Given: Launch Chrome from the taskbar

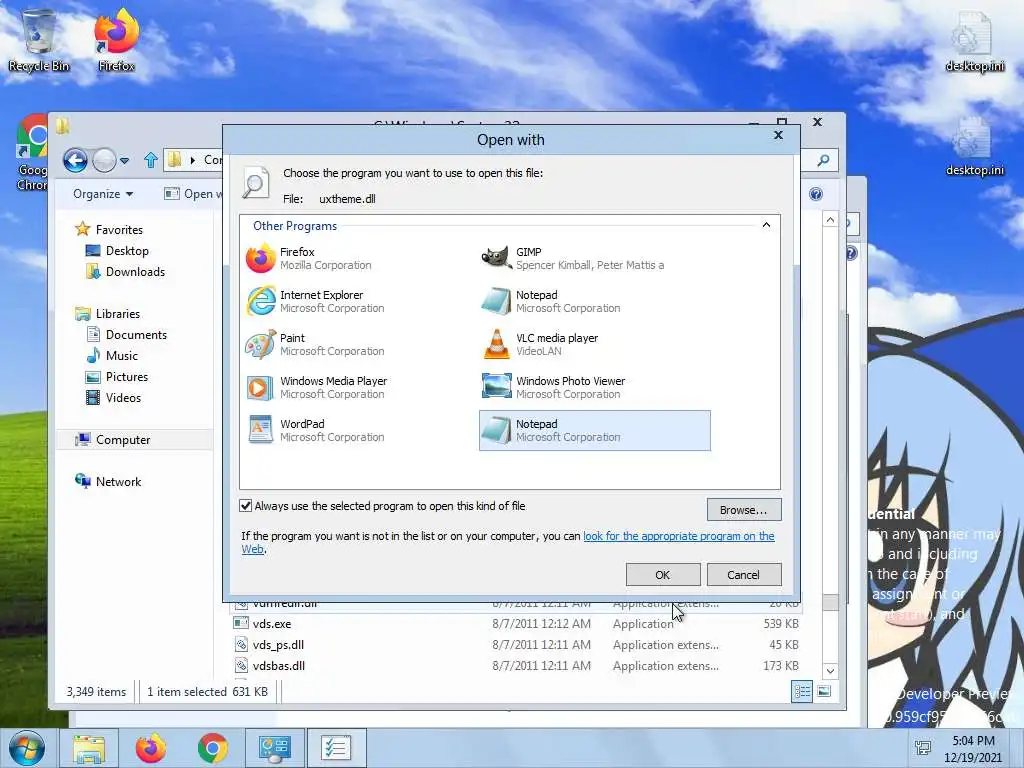Looking at the screenshot, I should click(x=212, y=748).
